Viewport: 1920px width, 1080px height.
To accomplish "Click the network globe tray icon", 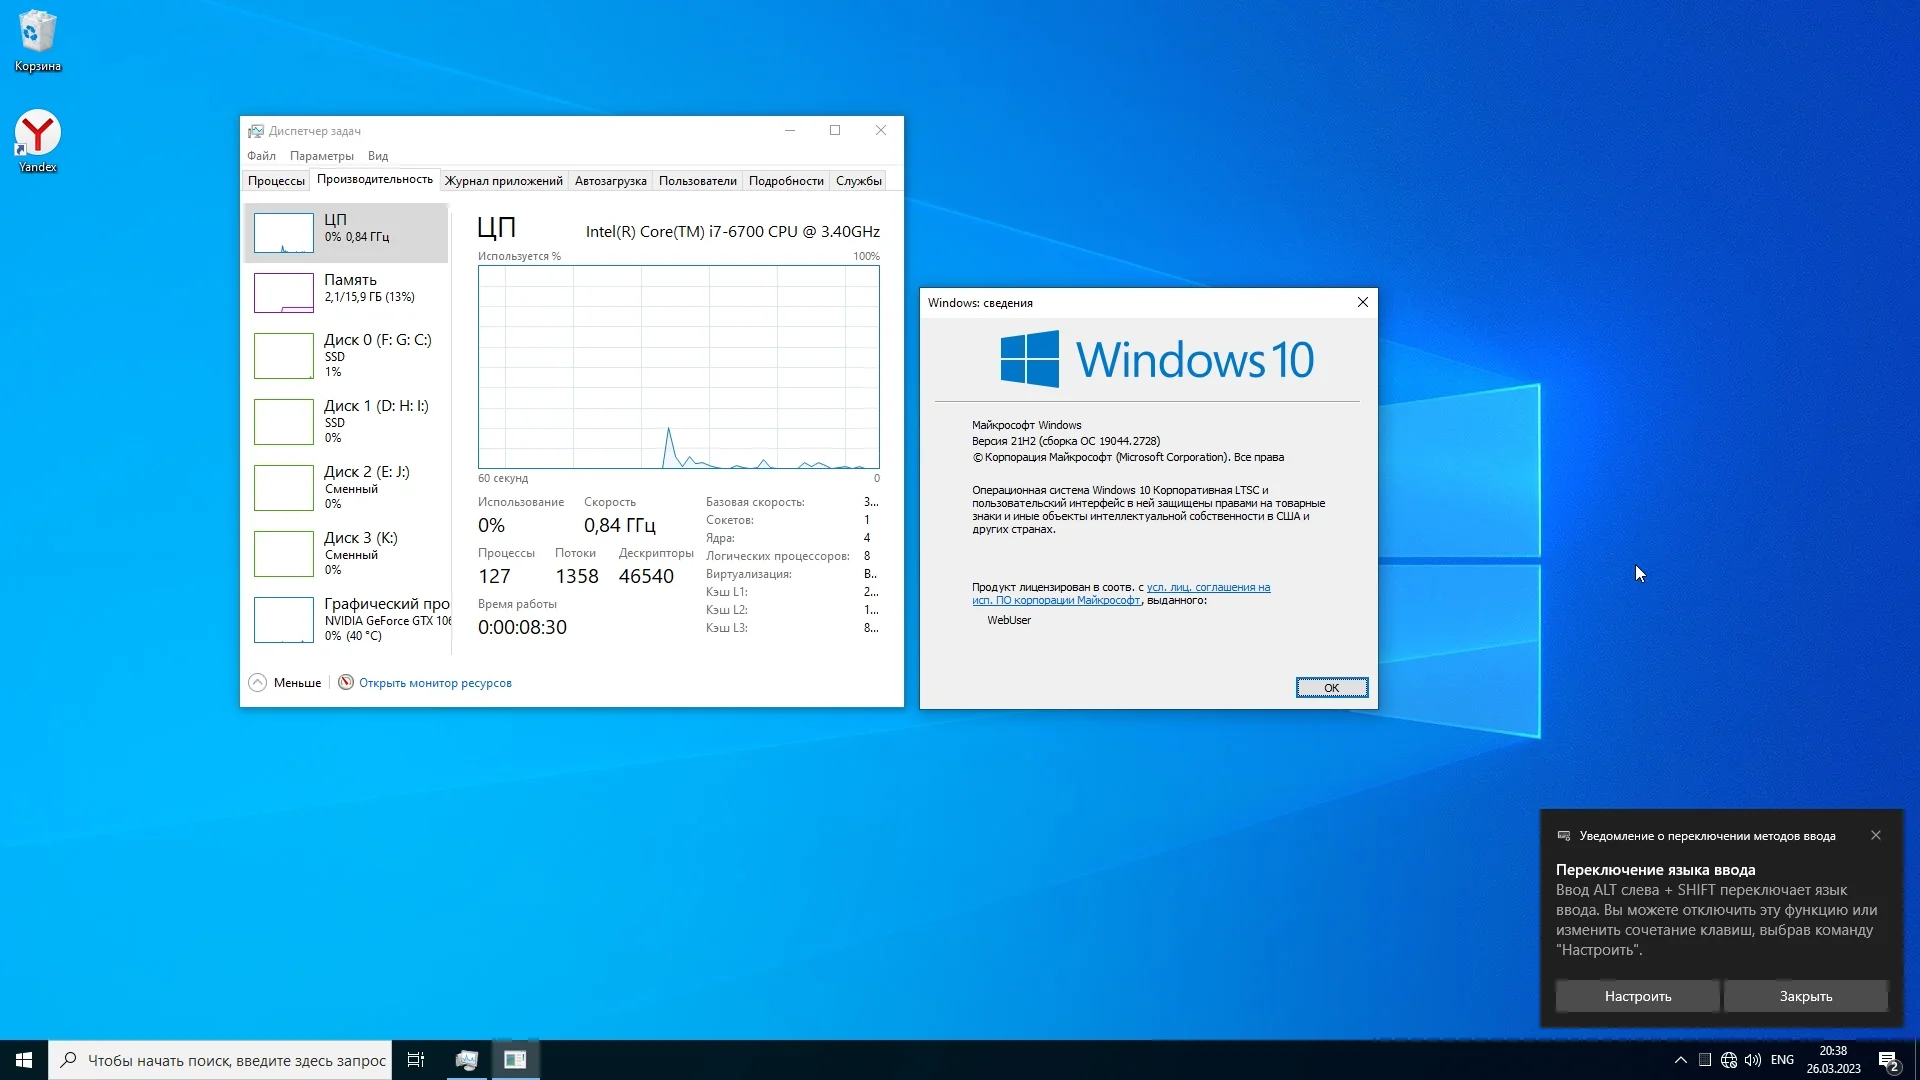I will tap(1729, 1060).
